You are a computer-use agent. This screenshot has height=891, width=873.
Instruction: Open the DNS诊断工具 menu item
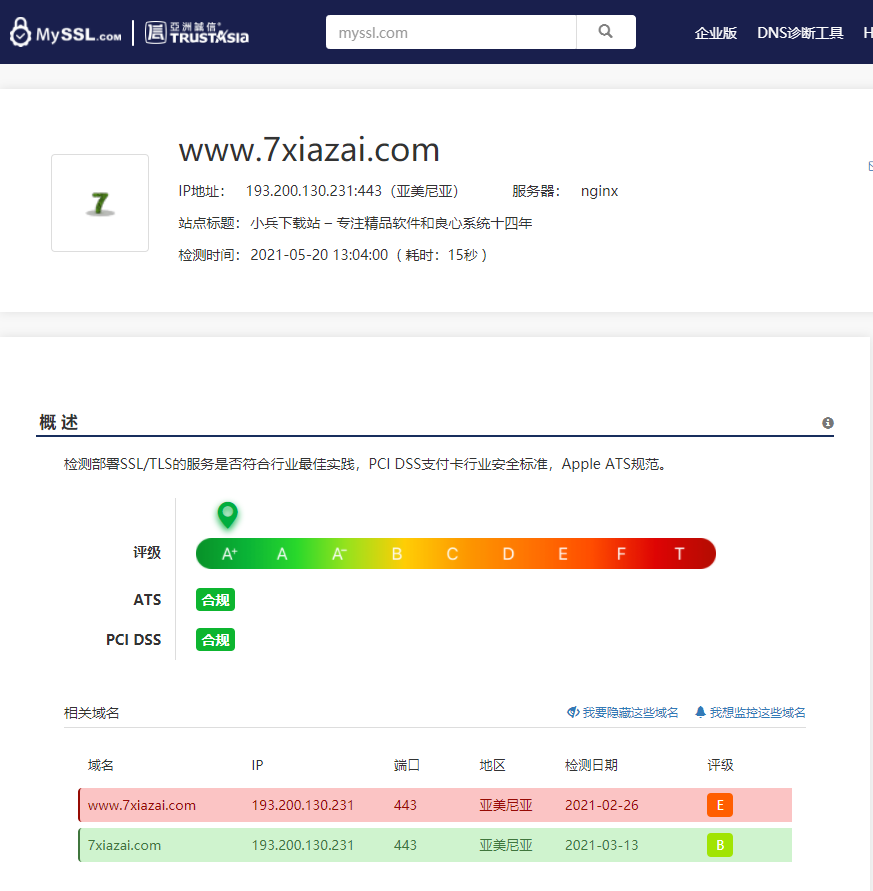click(x=800, y=33)
